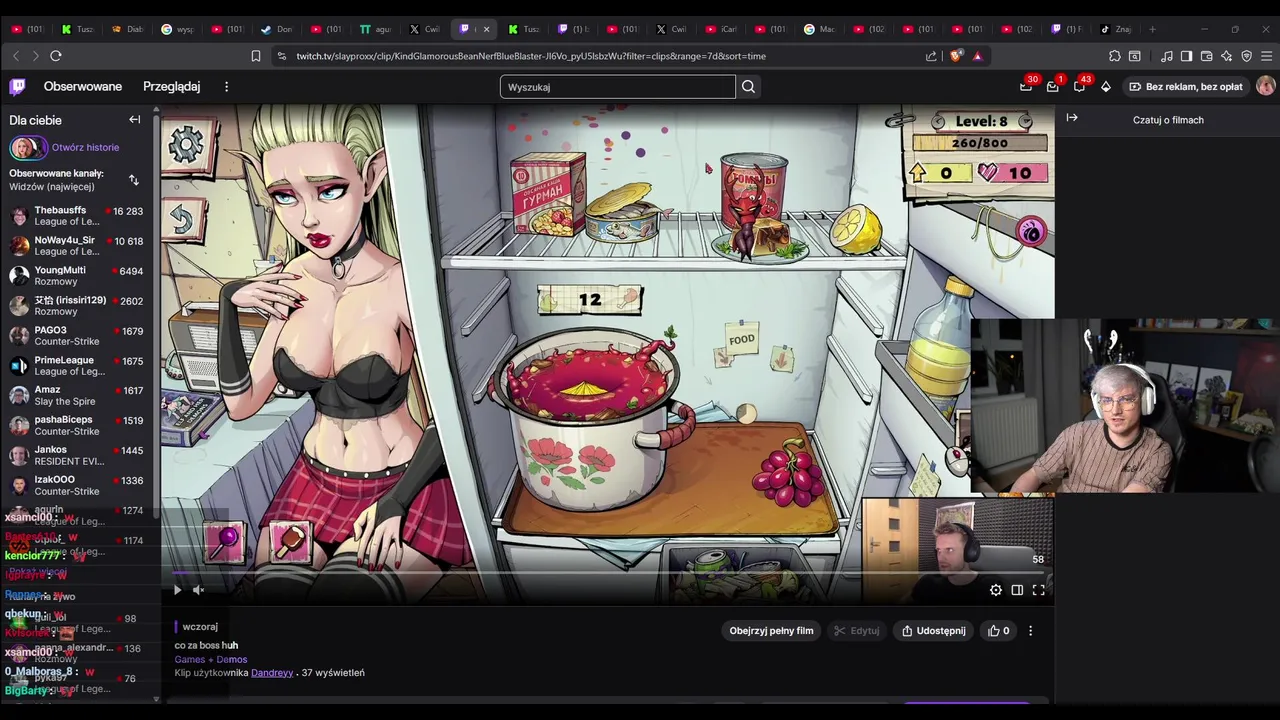Open browser media music-note control
The height and width of the screenshot is (720, 1280).
click(x=1167, y=56)
